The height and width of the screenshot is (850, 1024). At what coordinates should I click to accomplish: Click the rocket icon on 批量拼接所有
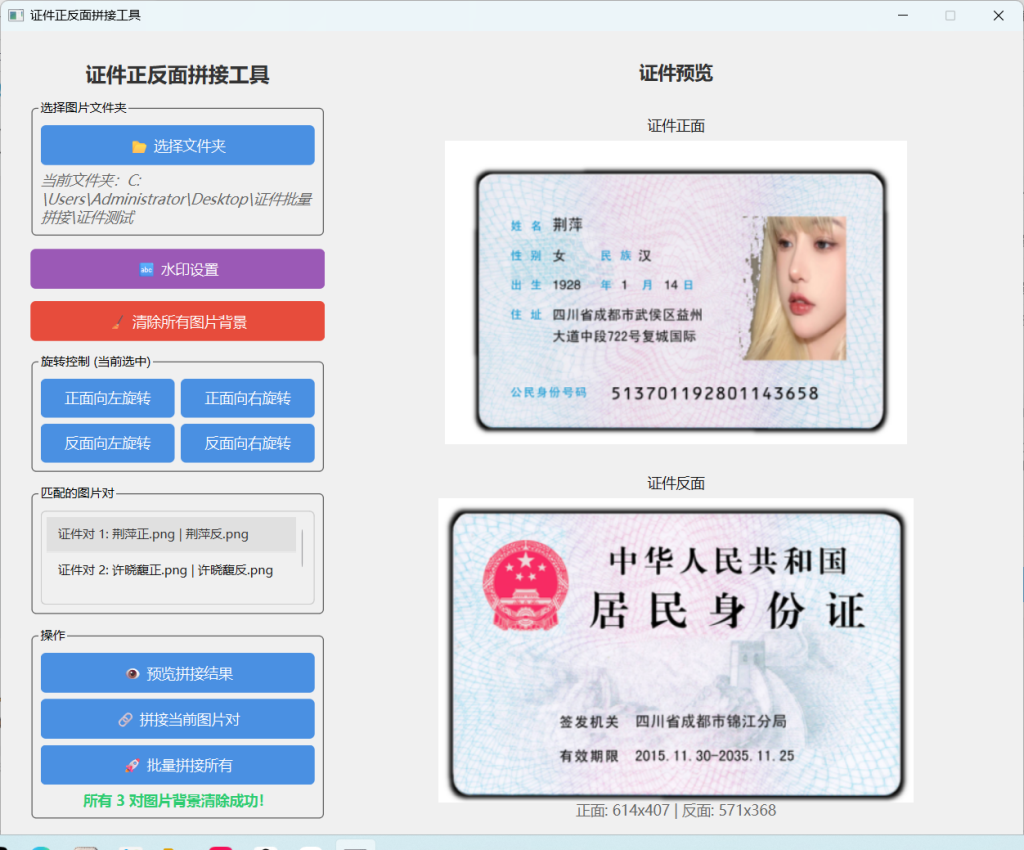[132, 766]
